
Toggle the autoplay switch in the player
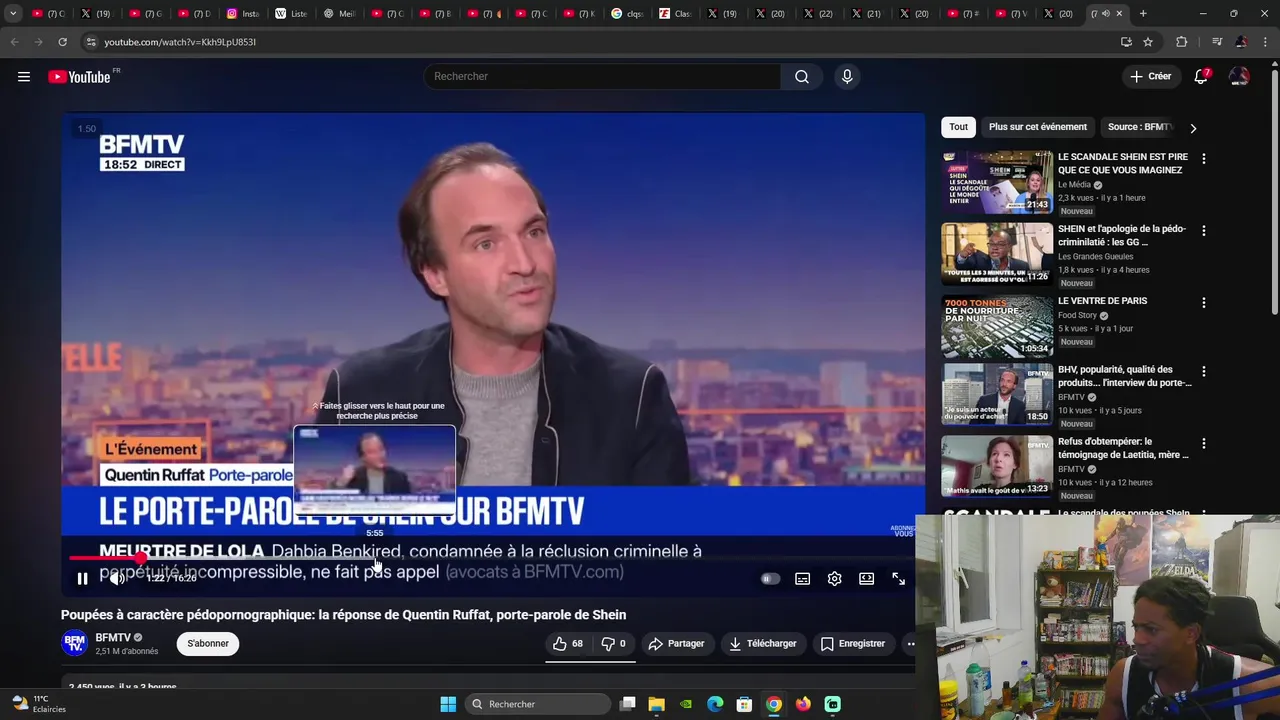(770, 579)
